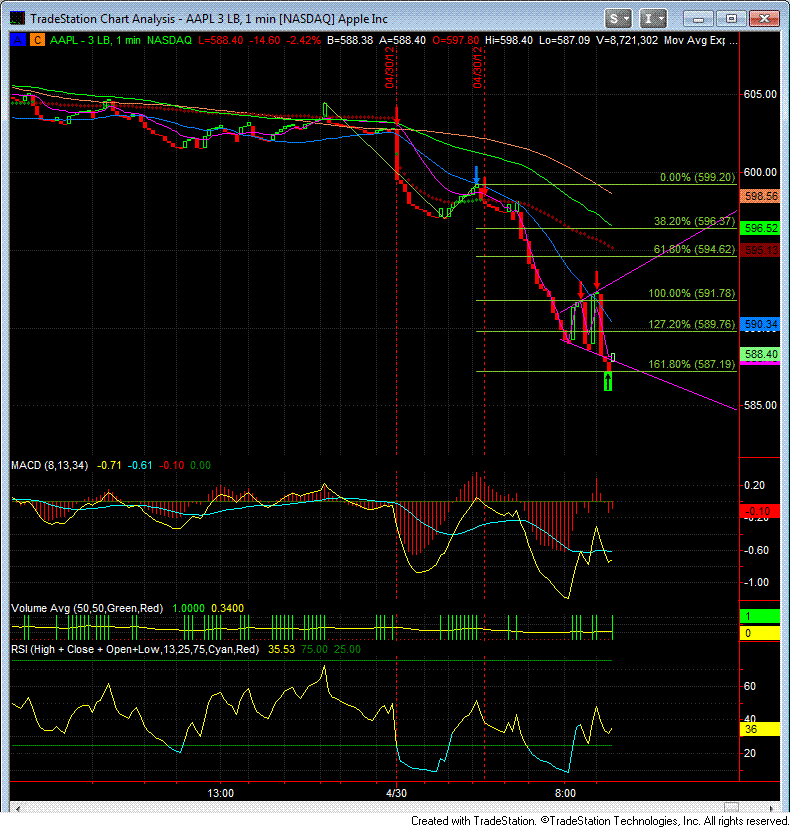Screen dimensions: 790x827
Task: Click the 588.40 last price label
Action: pos(760,354)
